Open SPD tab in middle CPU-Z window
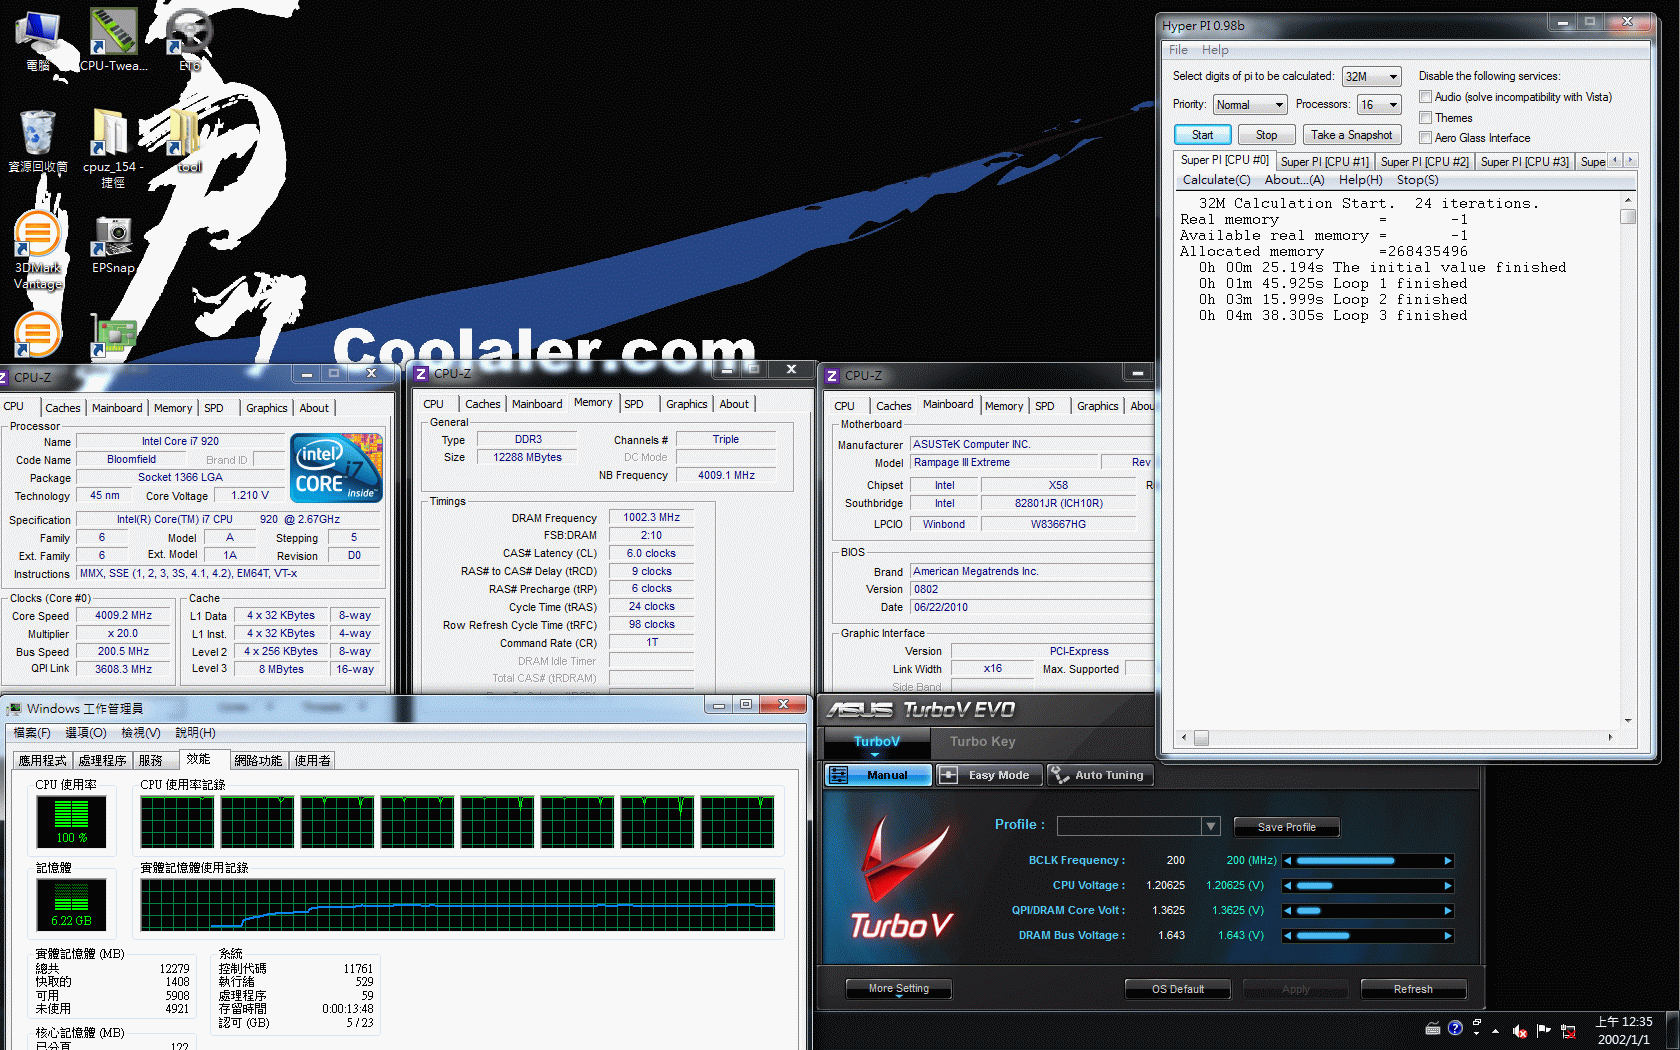 pos(634,404)
